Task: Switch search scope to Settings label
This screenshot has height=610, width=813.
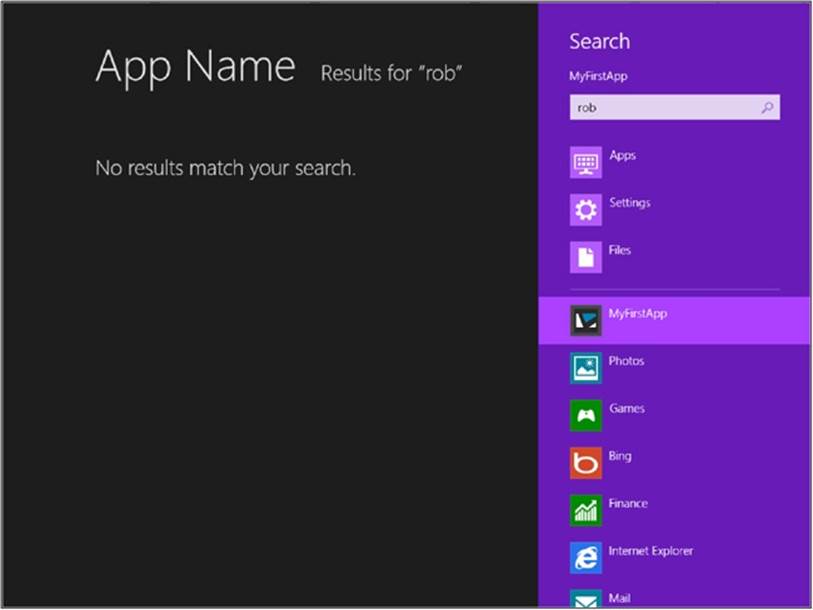Action: (x=629, y=203)
